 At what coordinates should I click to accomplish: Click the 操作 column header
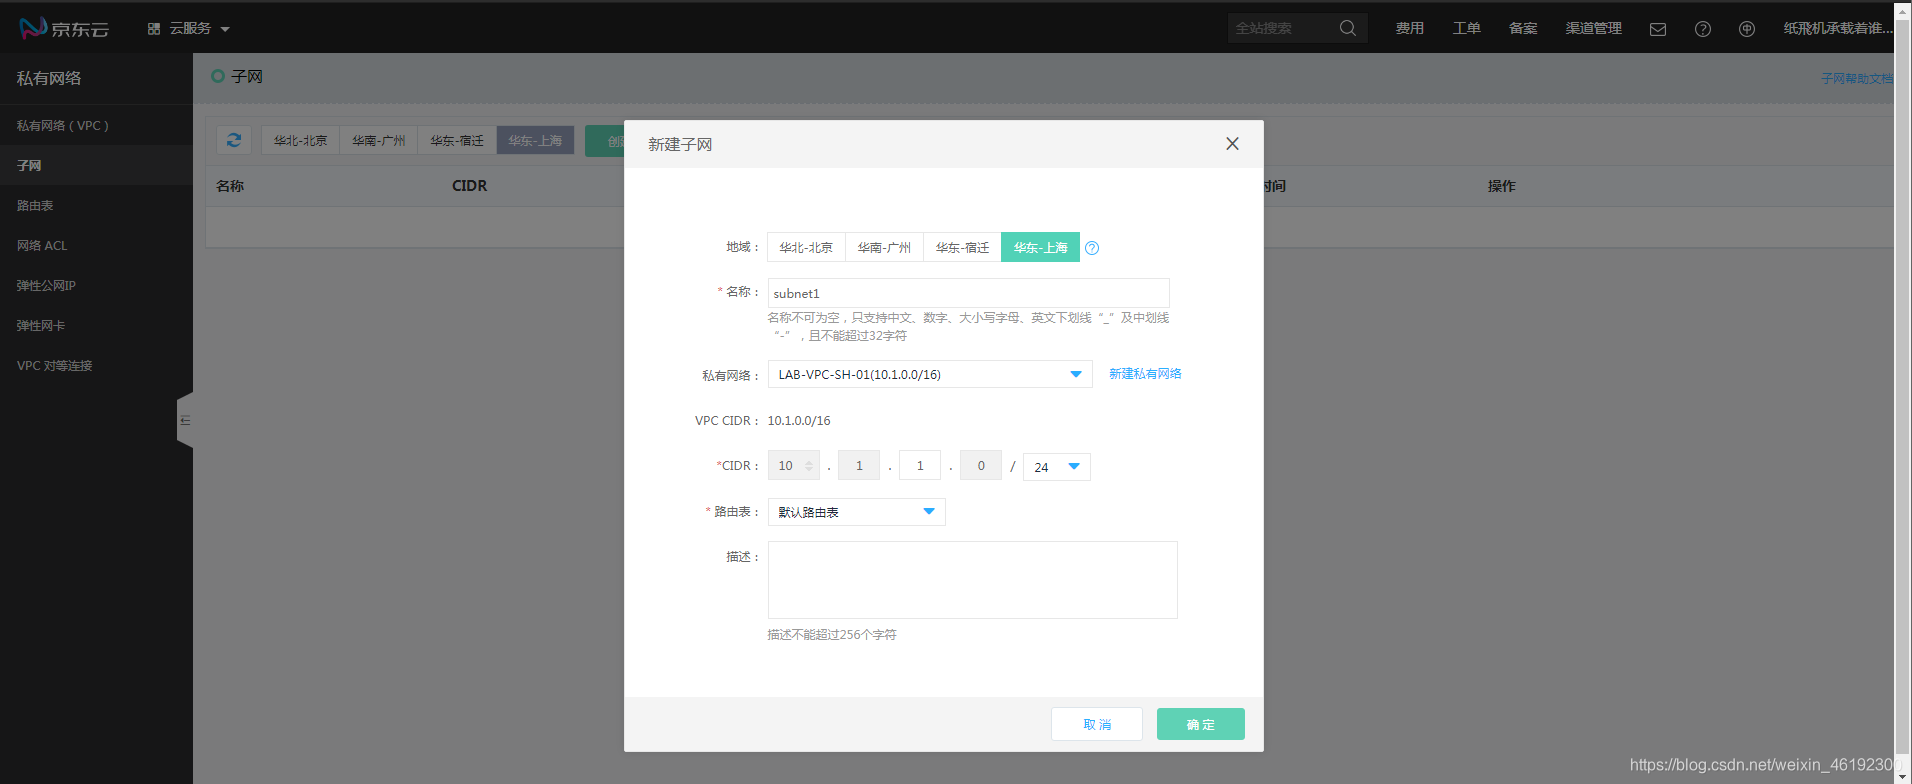(1501, 186)
